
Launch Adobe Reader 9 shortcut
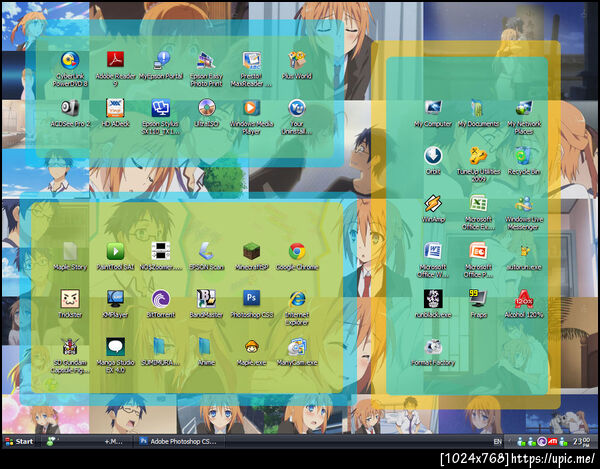115,60
